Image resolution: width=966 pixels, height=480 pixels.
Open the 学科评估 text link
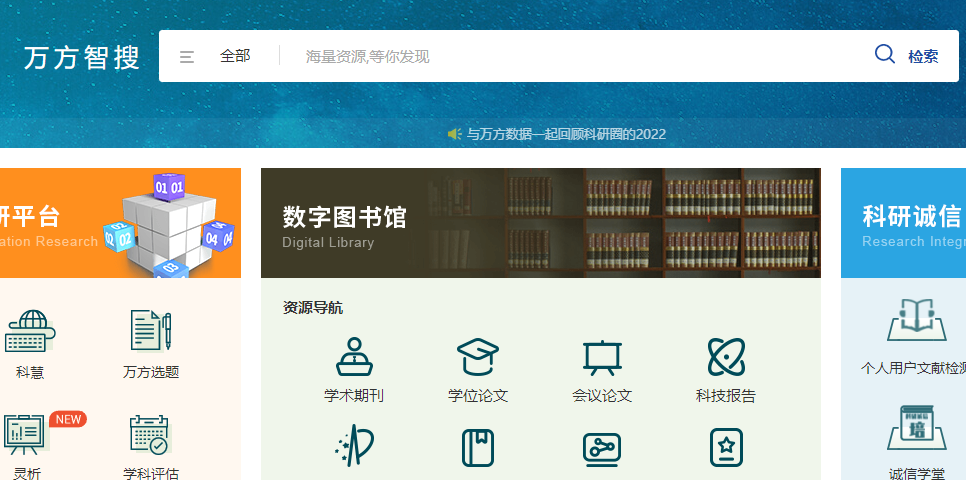click(x=151, y=473)
